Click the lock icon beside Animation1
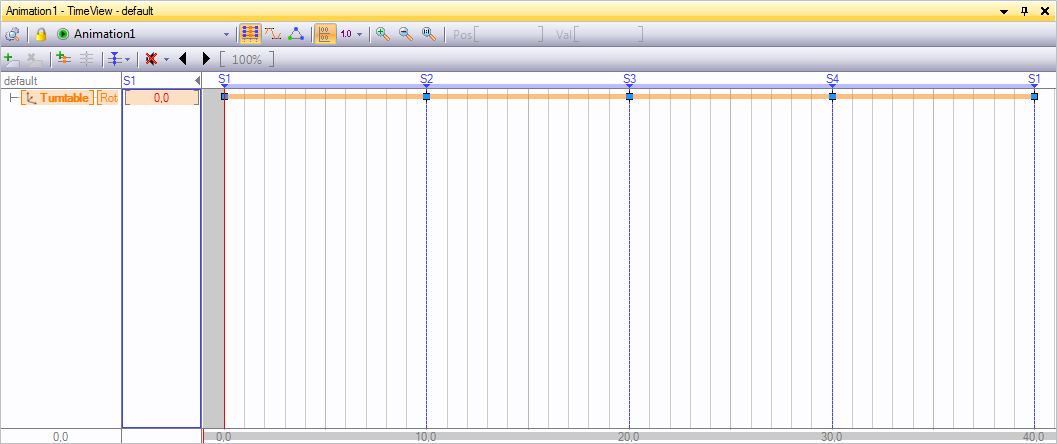This screenshot has width=1057, height=444. pyautogui.click(x=41, y=34)
